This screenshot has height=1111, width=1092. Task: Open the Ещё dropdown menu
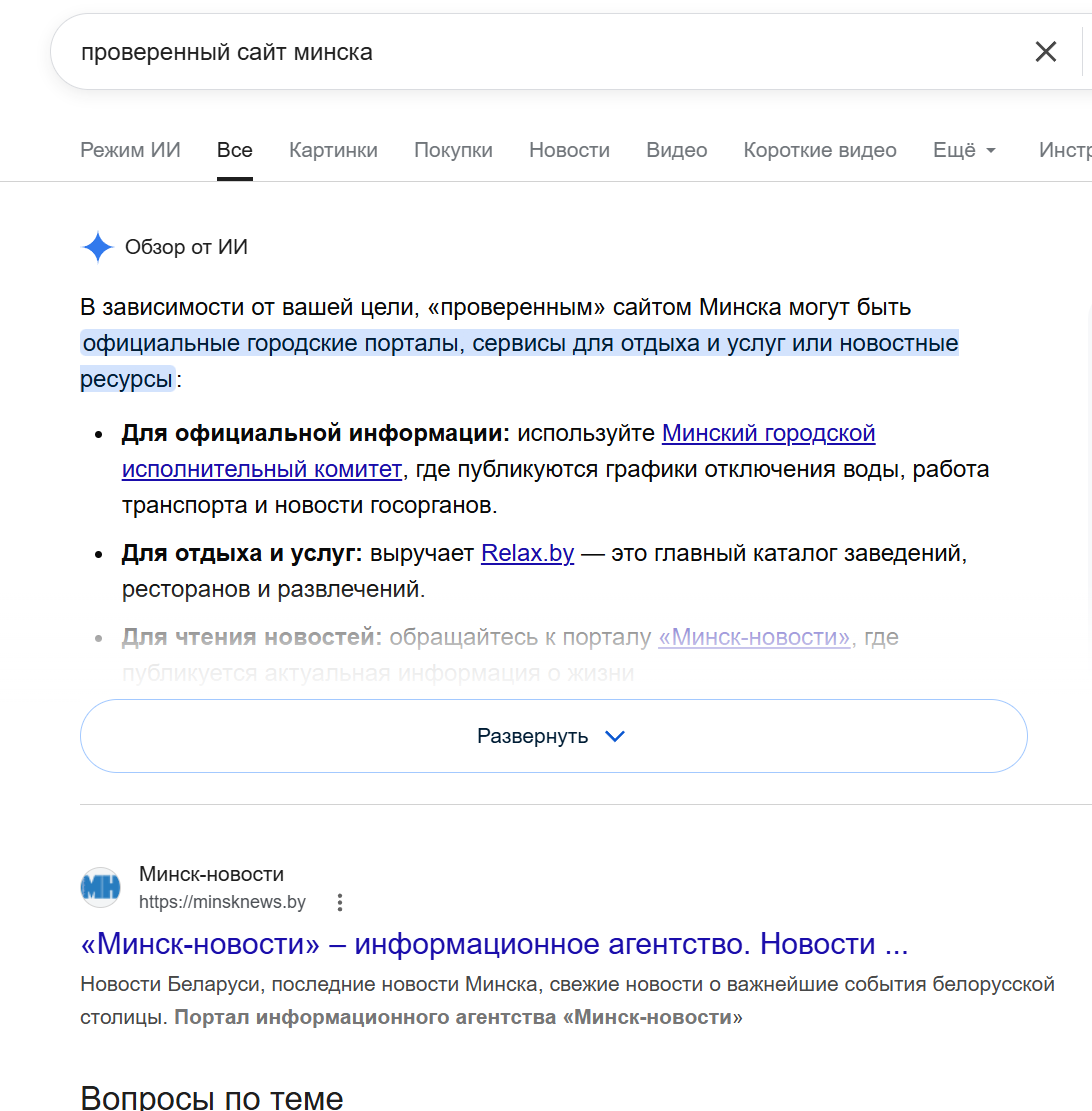964,150
